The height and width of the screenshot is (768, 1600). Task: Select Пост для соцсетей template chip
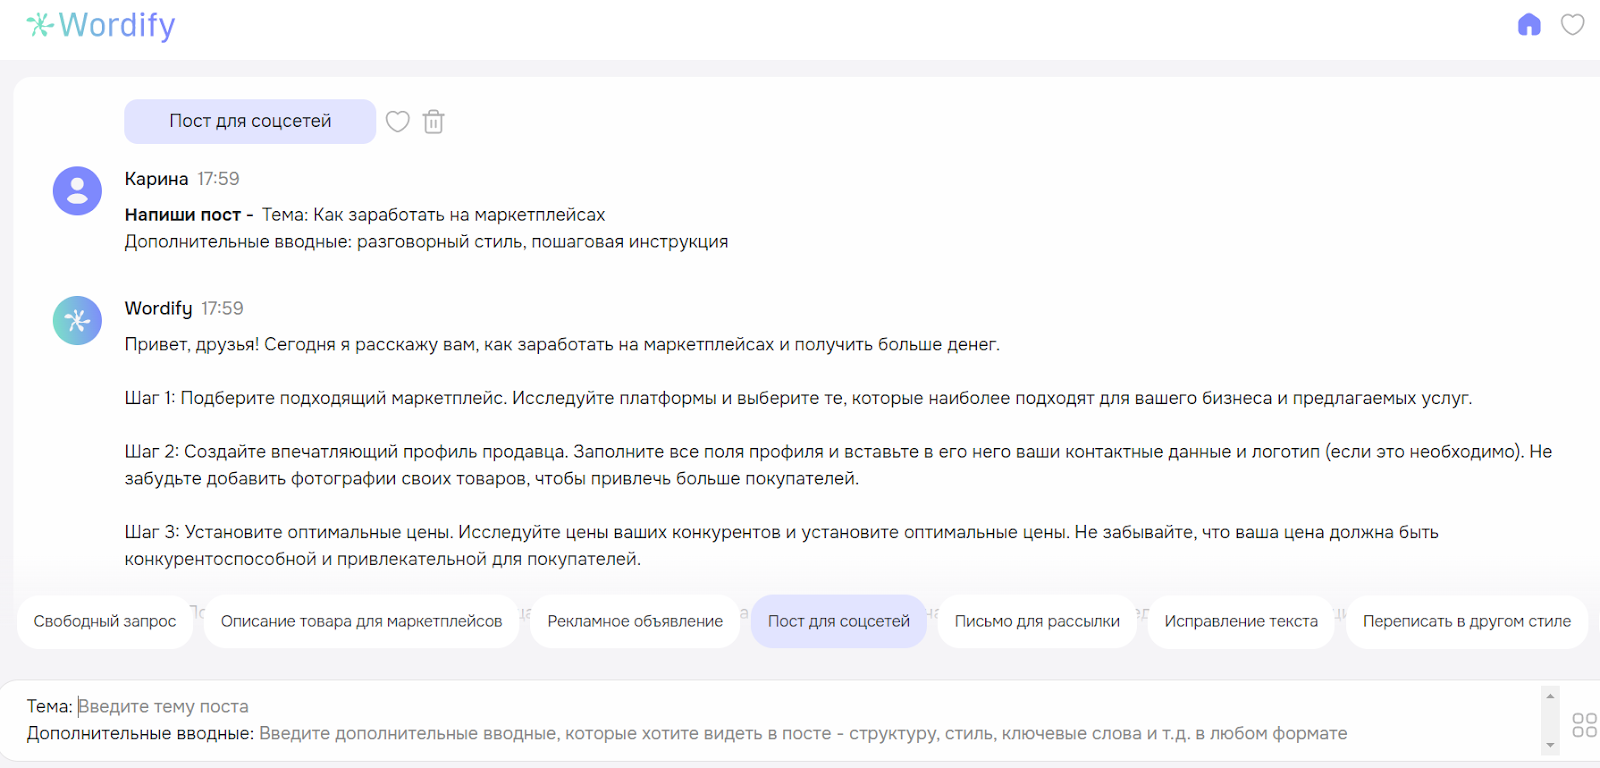coord(839,621)
